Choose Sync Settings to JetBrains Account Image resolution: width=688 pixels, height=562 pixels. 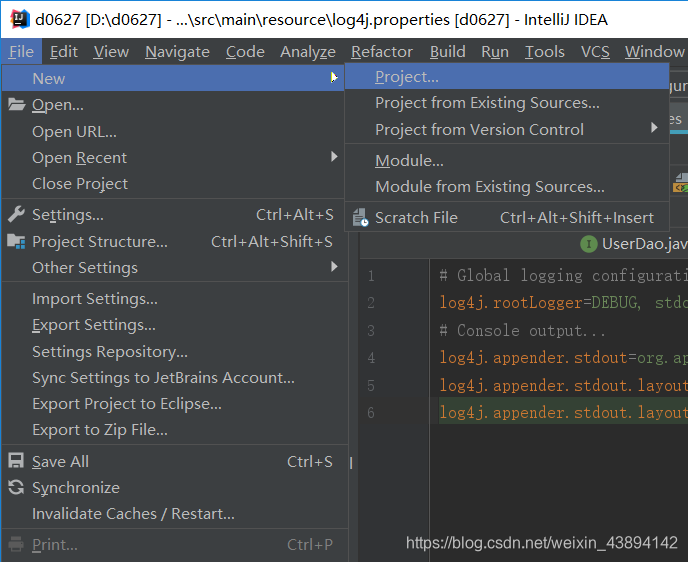(x=173, y=378)
